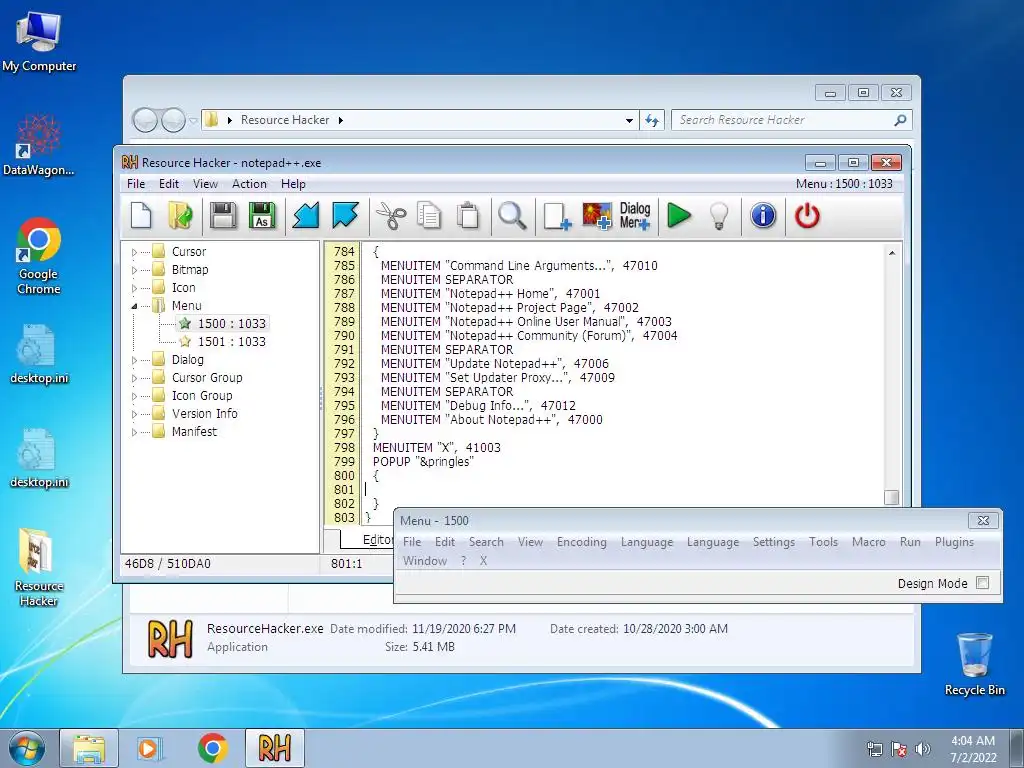The height and width of the screenshot is (768, 1024).
Task: Select the Version Info folder in tree
Action: click(x=204, y=413)
